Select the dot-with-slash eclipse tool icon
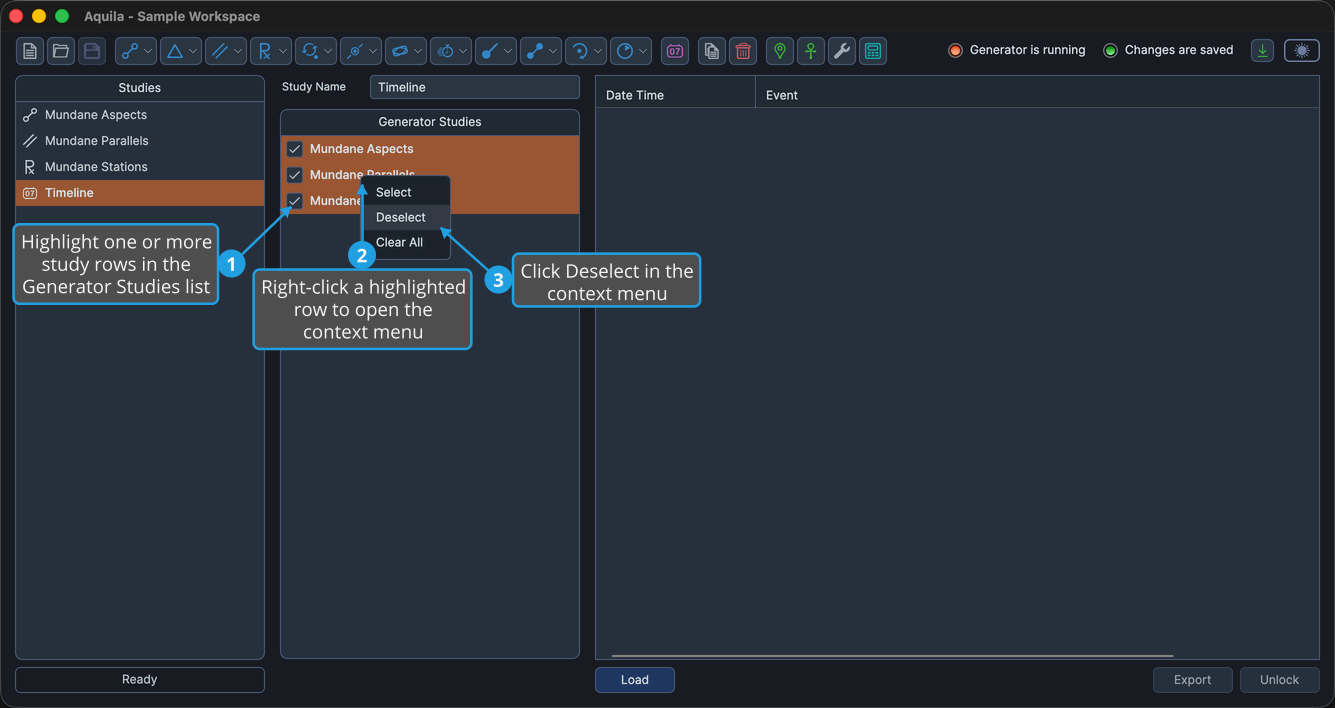 click(354, 51)
